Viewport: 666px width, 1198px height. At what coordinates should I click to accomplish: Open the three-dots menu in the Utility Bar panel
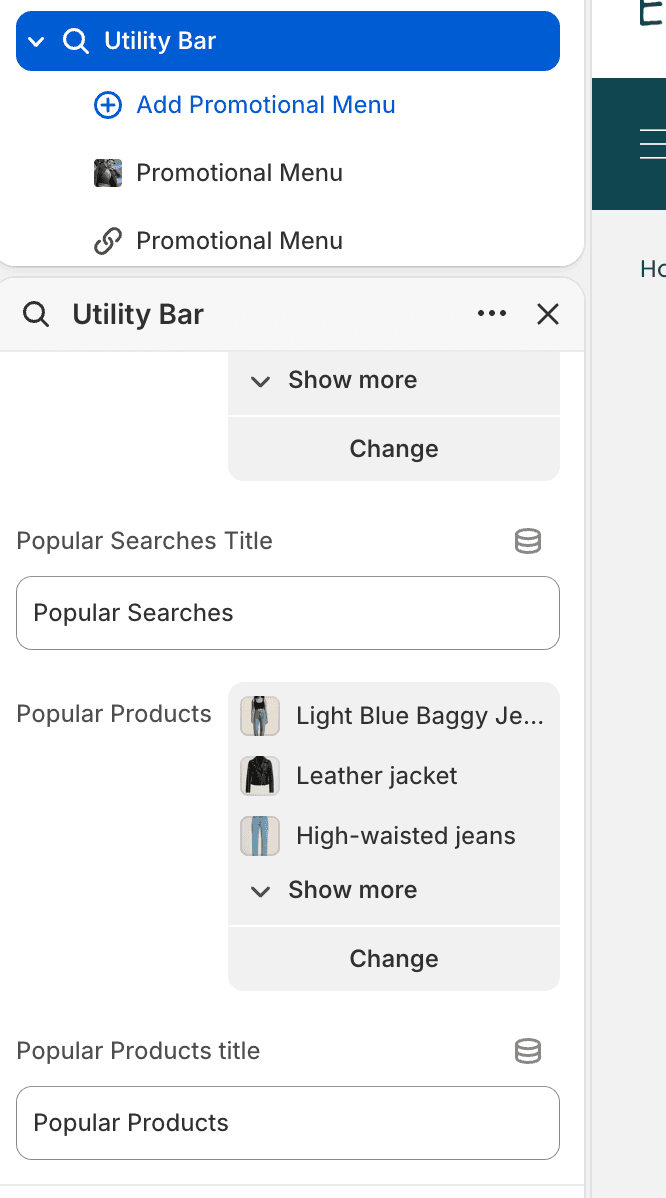point(491,313)
